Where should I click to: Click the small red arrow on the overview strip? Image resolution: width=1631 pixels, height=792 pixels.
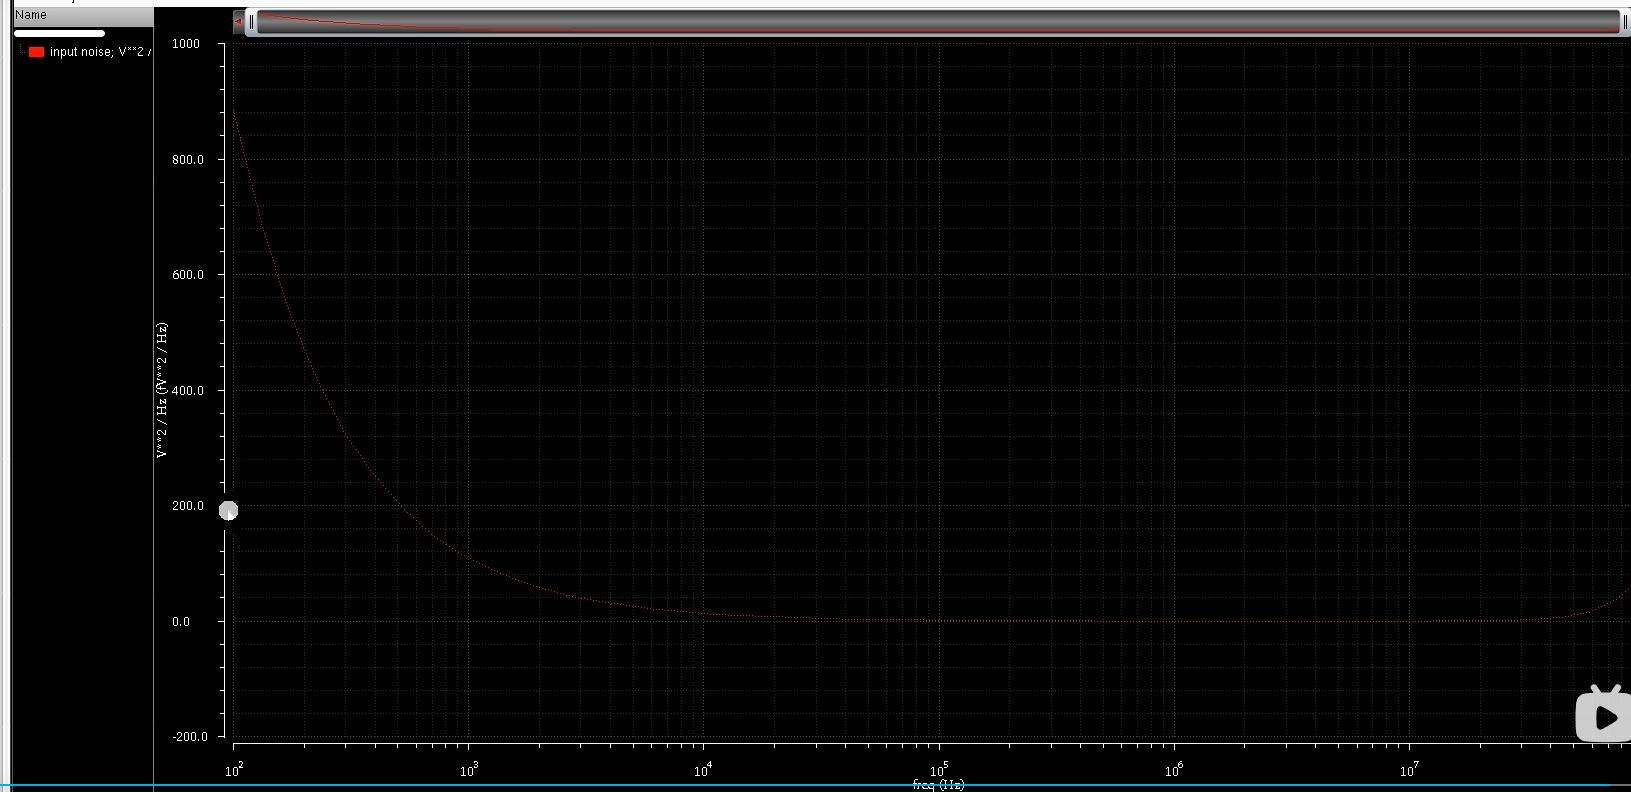tap(238, 21)
